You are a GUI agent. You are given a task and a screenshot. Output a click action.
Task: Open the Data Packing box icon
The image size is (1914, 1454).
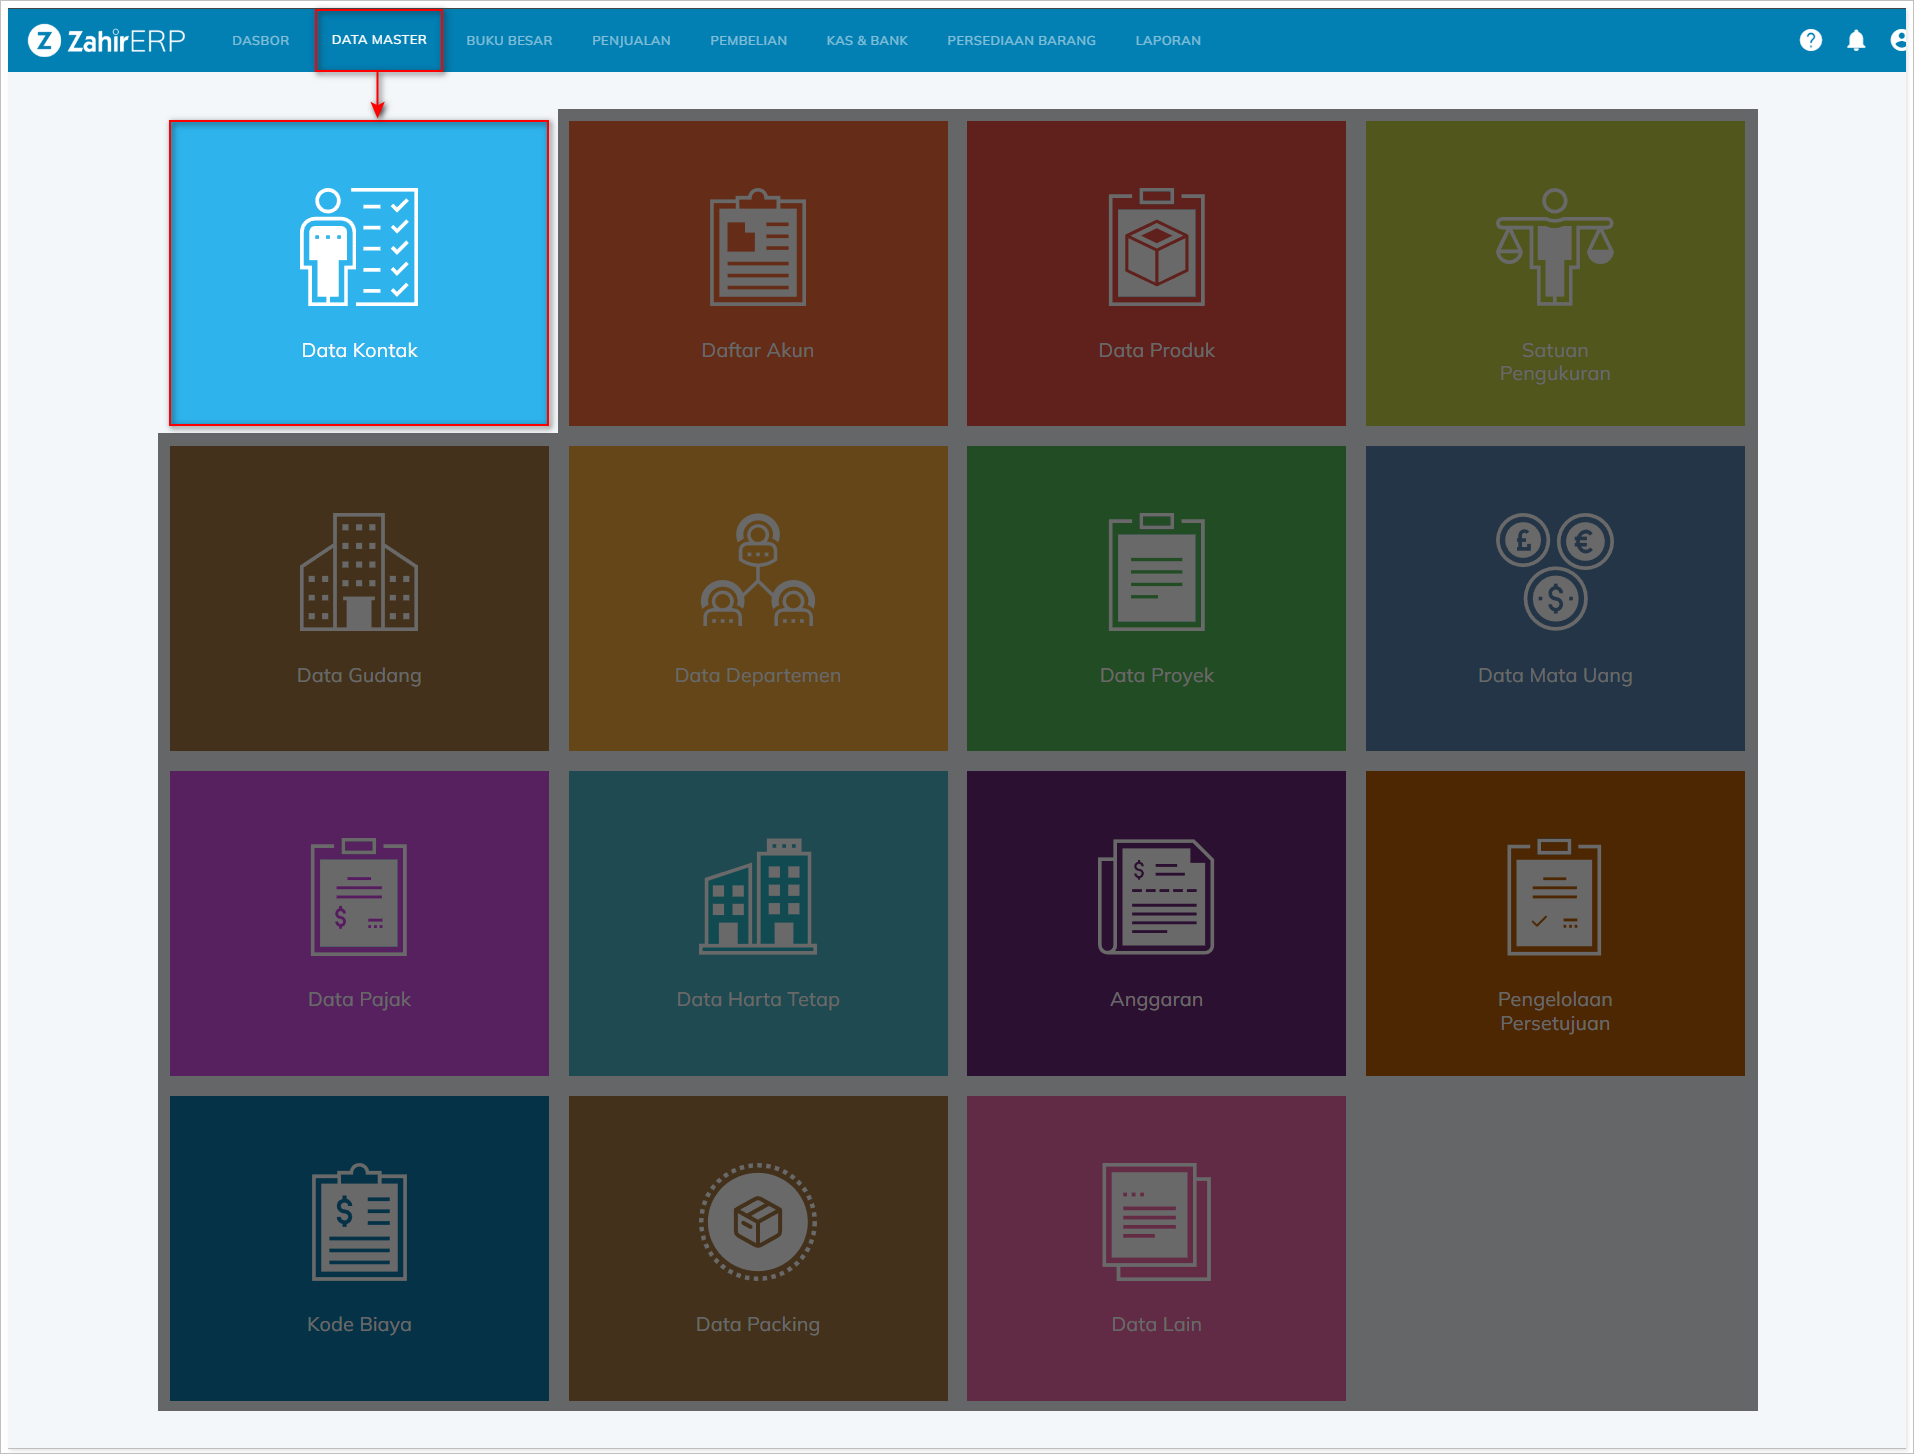pyautogui.click(x=757, y=1222)
